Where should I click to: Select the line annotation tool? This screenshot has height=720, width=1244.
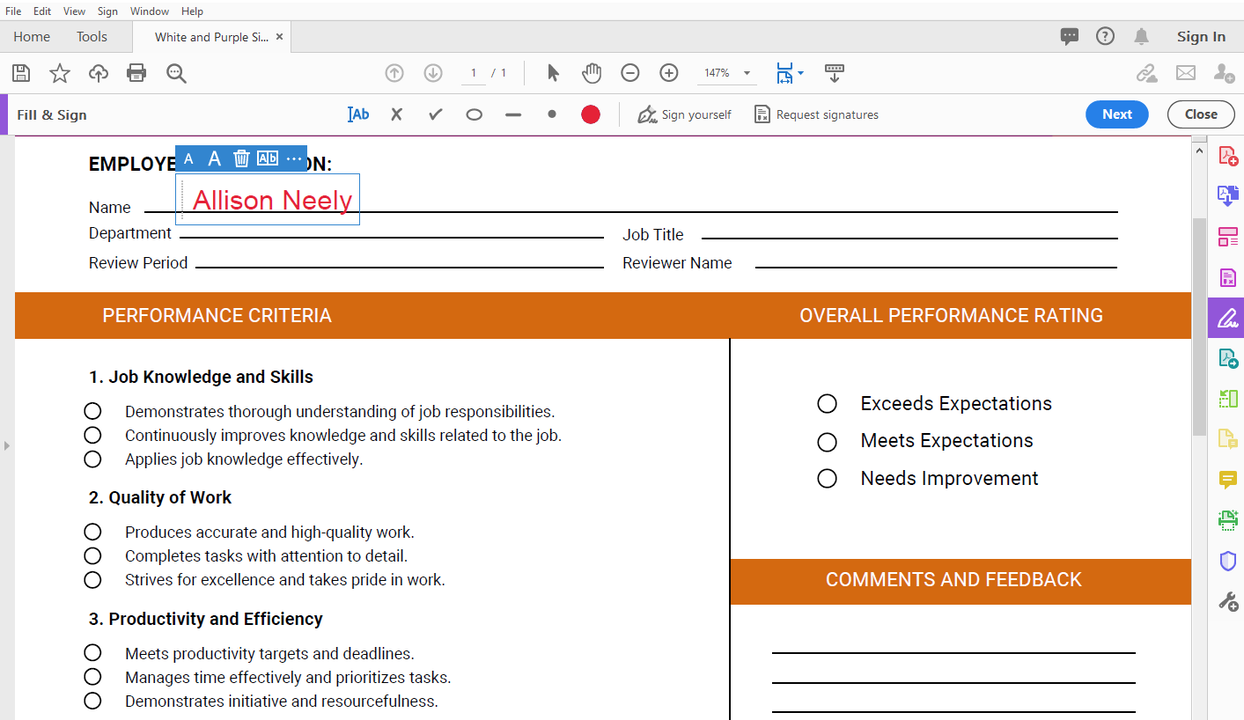[513, 114]
